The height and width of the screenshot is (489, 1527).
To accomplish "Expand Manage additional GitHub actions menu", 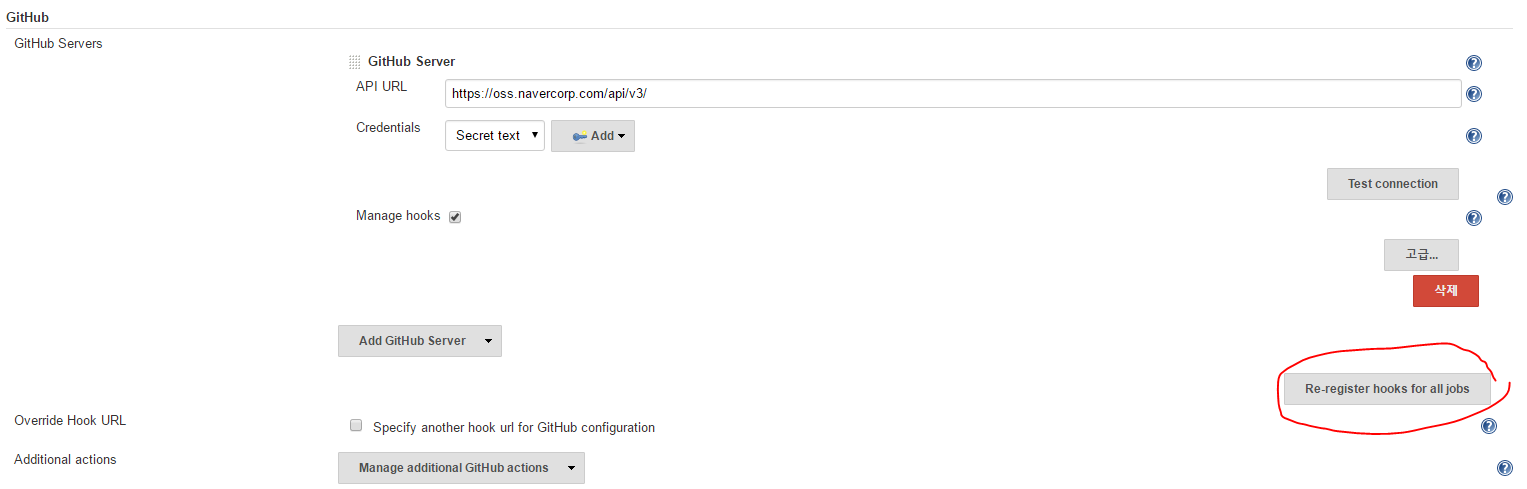I will pyautogui.click(x=461, y=468).
